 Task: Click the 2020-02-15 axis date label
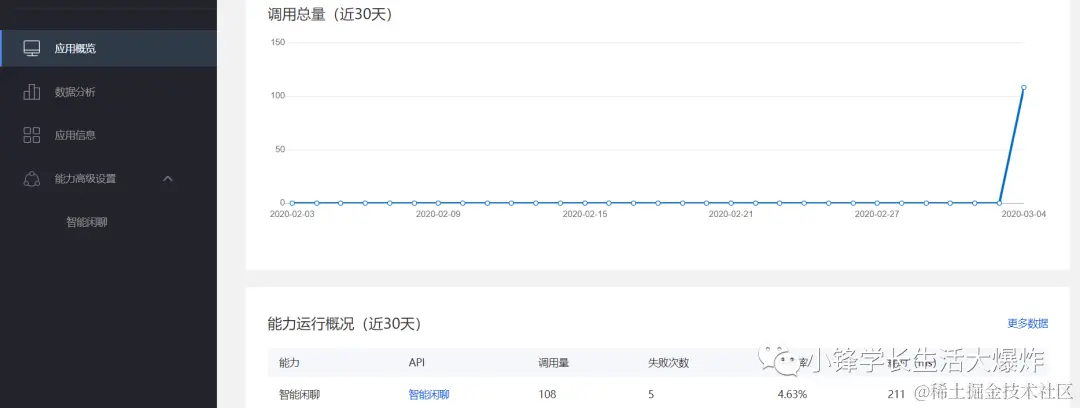[x=585, y=214]
